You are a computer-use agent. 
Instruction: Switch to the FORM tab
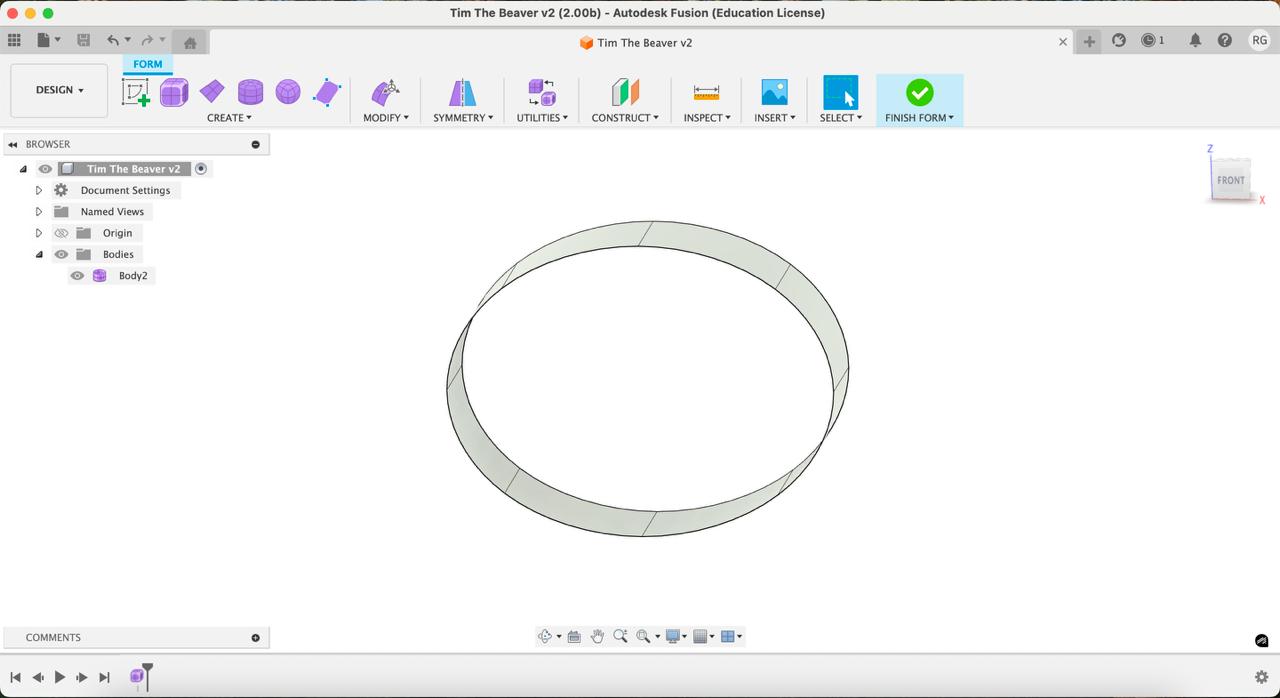point(147,64)
